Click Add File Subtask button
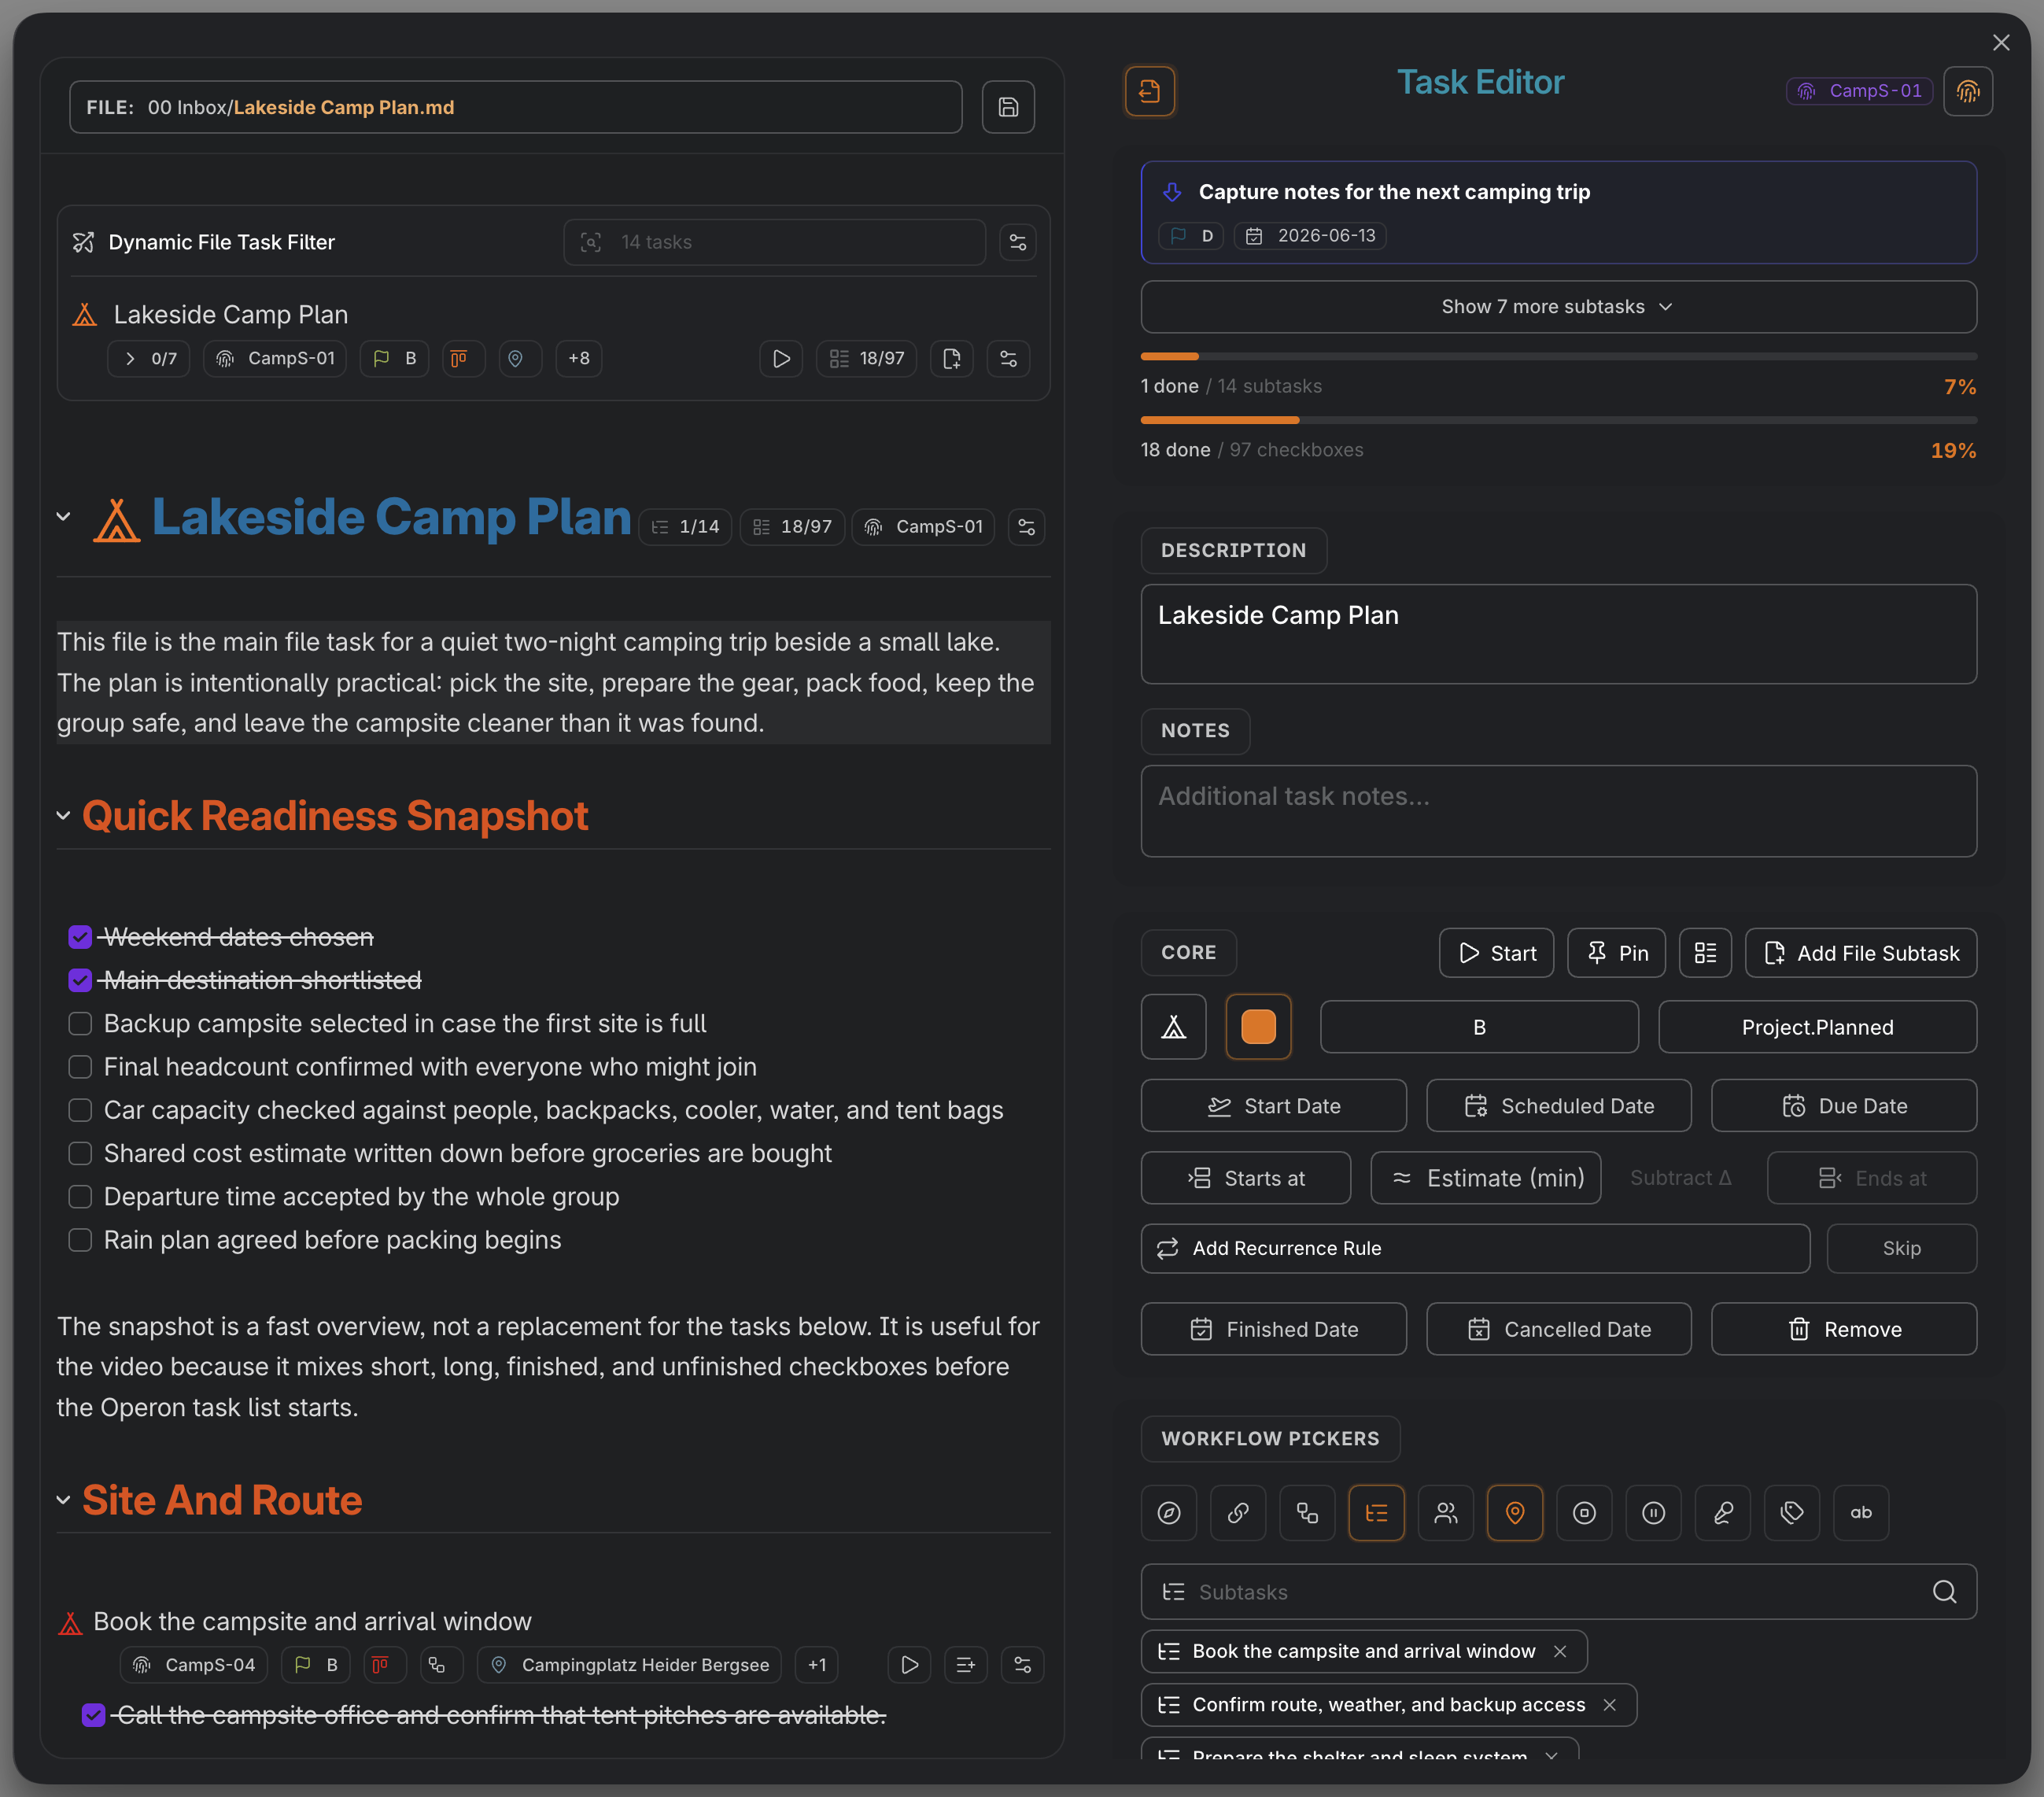Screen dimensions: 2044x1797 pyautogui.click(x=1860, y=952)
